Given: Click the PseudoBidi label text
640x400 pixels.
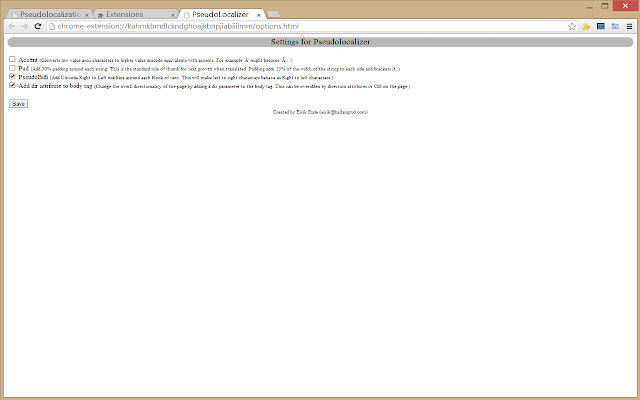Looking at the screenshot, I should tap(33, 77).
